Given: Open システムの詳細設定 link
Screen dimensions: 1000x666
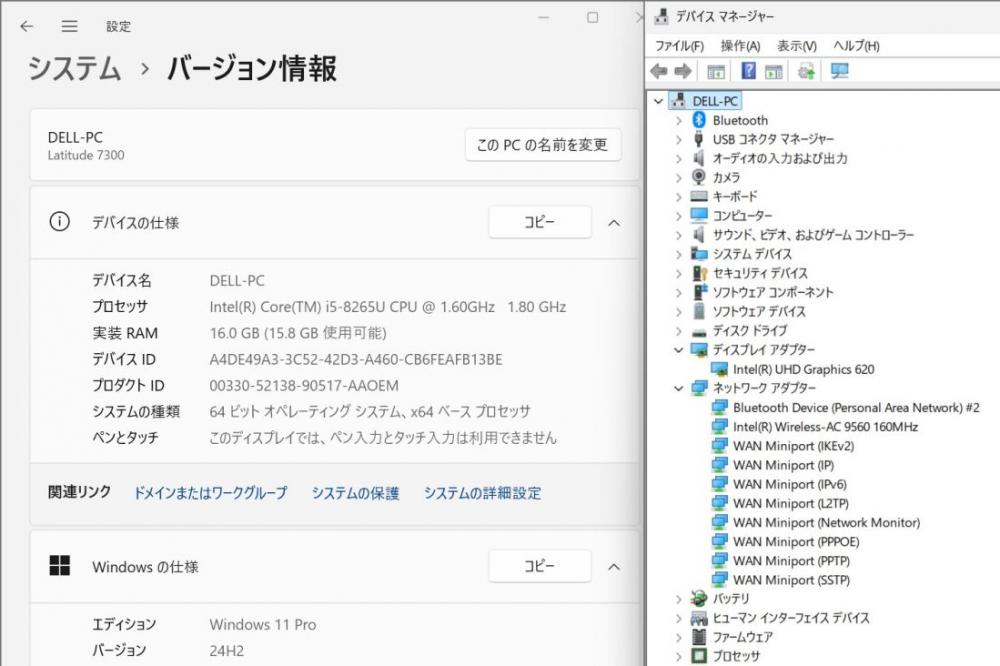Looking at the screenshot, I should tap(482, 493).
